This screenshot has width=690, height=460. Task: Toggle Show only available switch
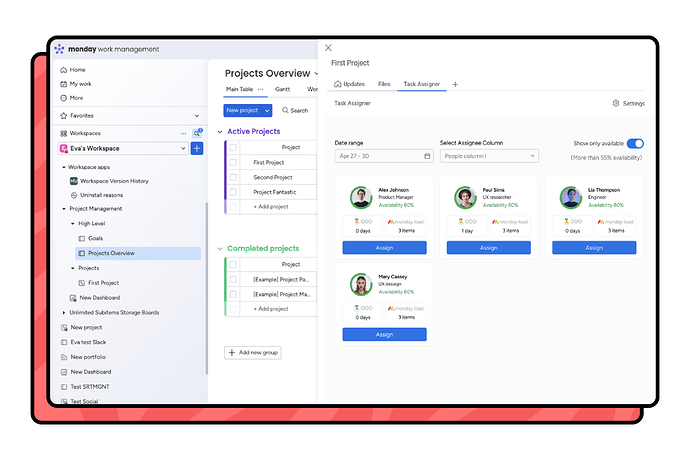tap(635, 144)
